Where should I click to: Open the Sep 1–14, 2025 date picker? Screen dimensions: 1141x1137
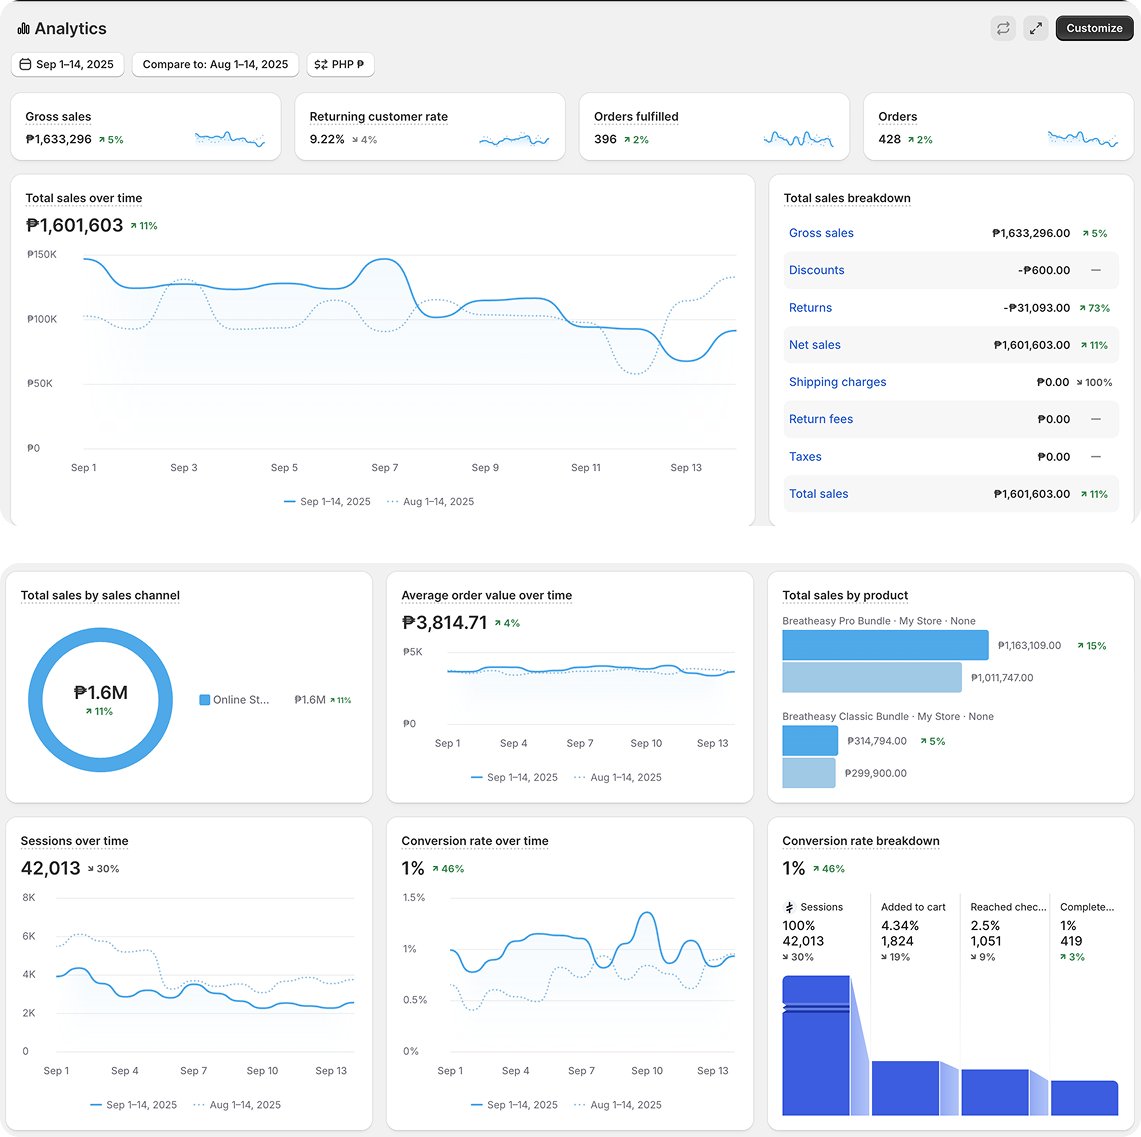(x=67, y=64)
